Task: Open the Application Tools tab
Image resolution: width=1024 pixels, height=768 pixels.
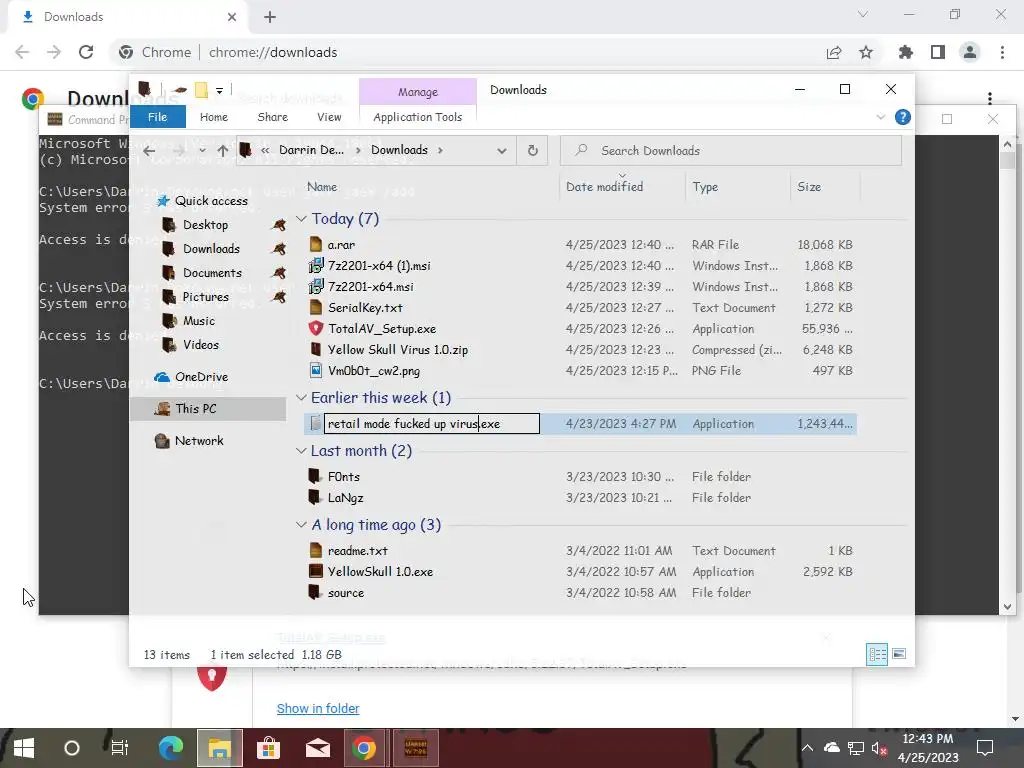Action: (417, 117)
